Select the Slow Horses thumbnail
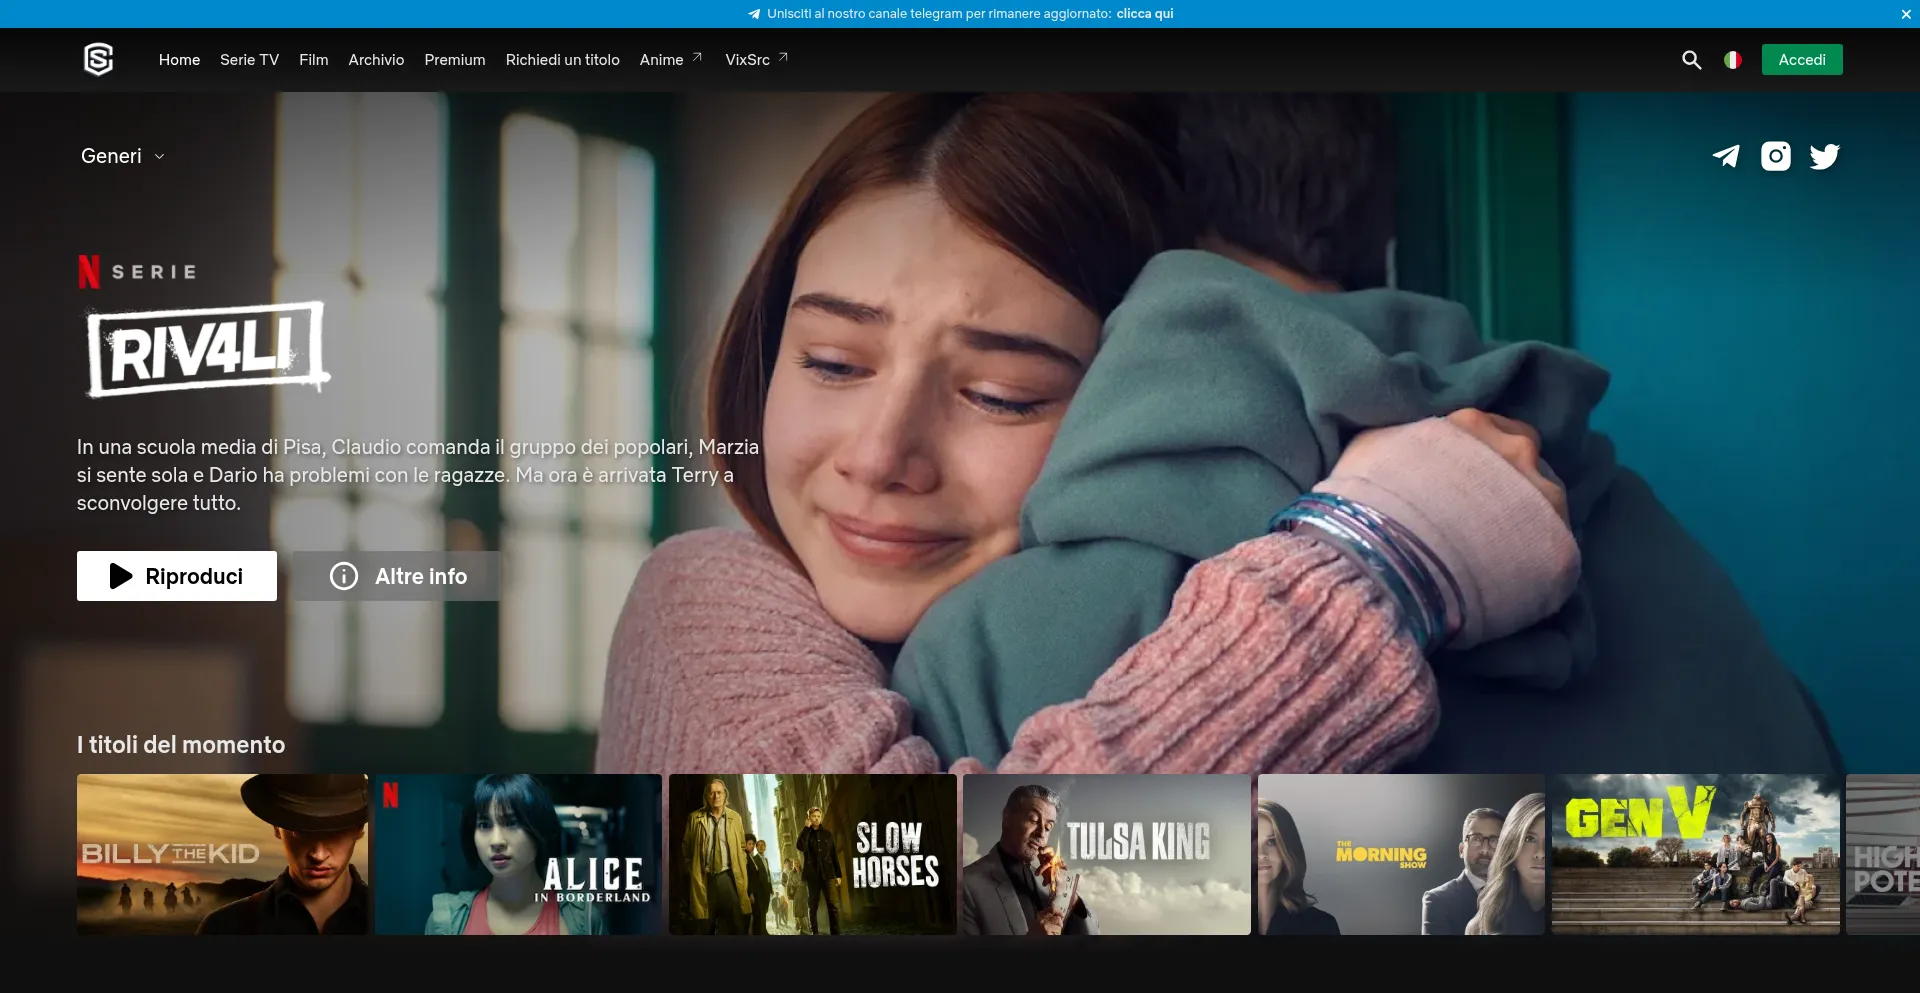The height and width of the screenshot is (993, 1920). point(812,854)
